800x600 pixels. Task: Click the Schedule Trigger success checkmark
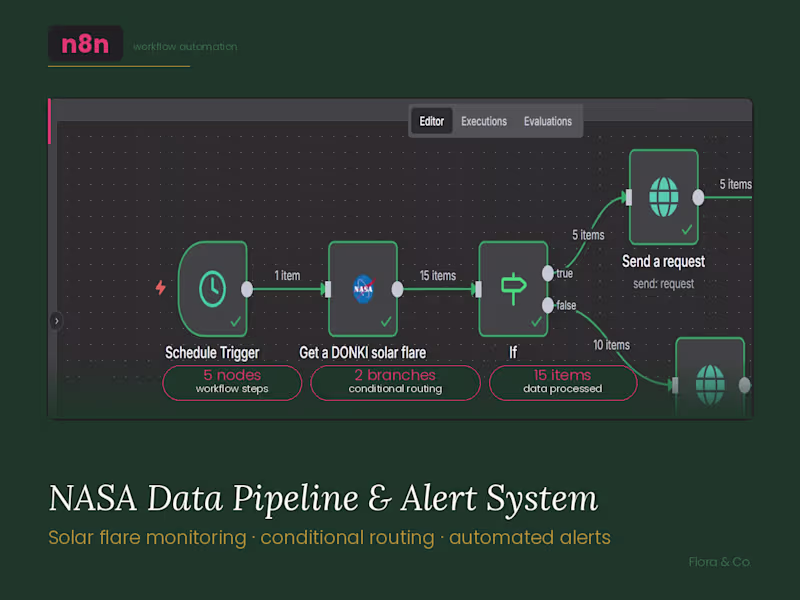tap(236, 321)
